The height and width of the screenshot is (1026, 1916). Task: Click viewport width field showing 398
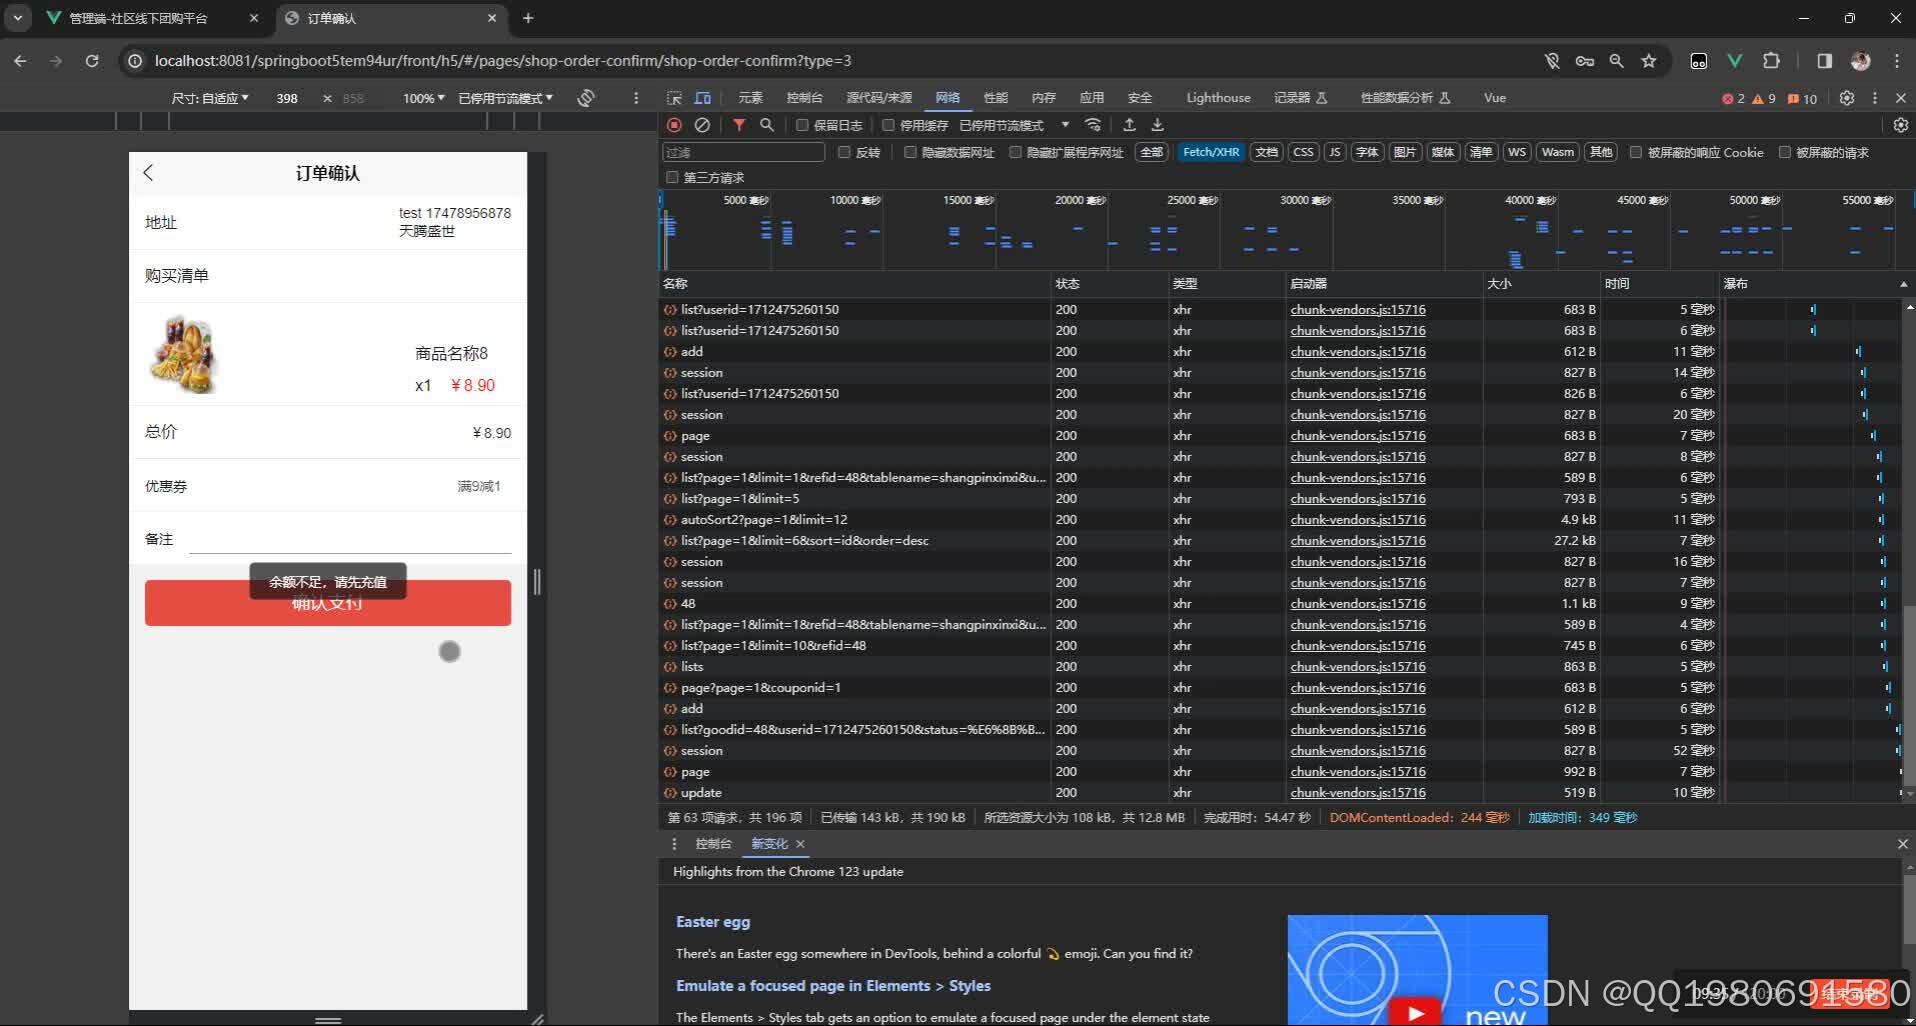[287, 98]
